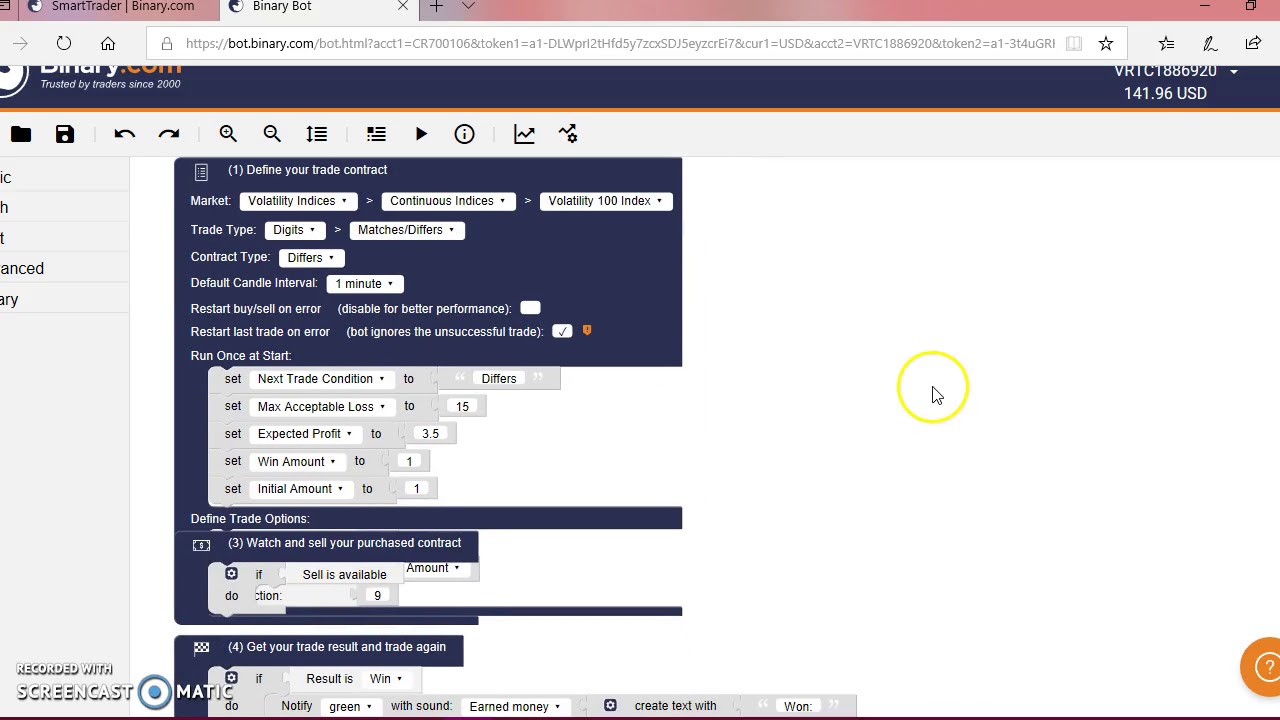Screen dimensions: 1280x720
Task: Open the info circle icon in toolbar
Action: (x=464, y=134)
